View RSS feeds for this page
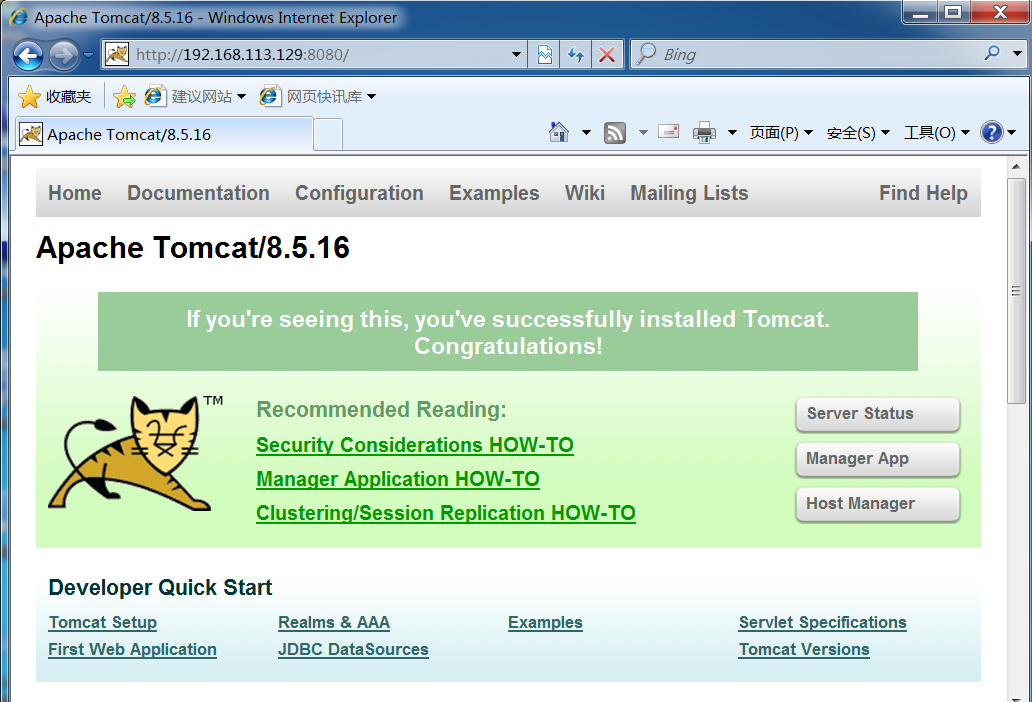Viewport: 1032px width, 702px height. pyautogui.click(x=614, y=131)
